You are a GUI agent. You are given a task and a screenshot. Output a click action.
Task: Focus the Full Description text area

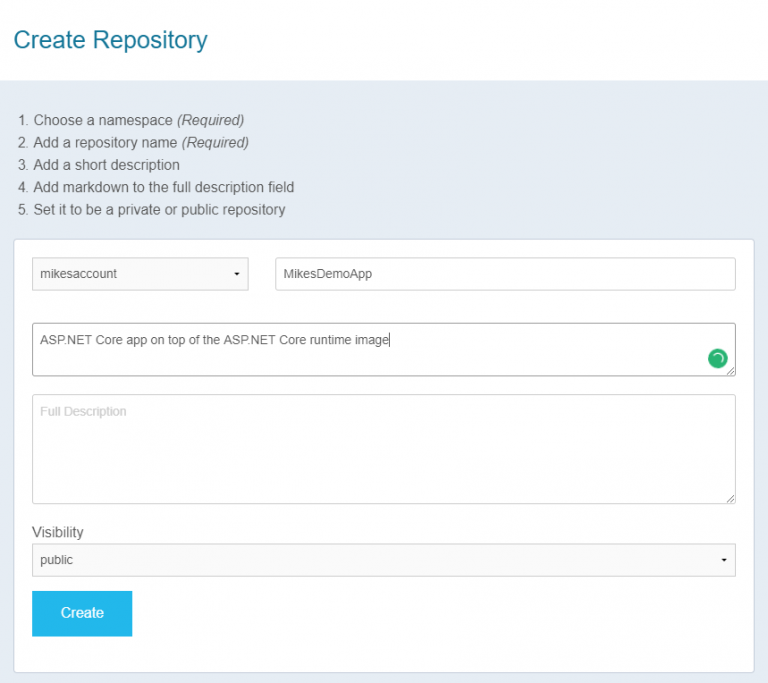[384, 449]
